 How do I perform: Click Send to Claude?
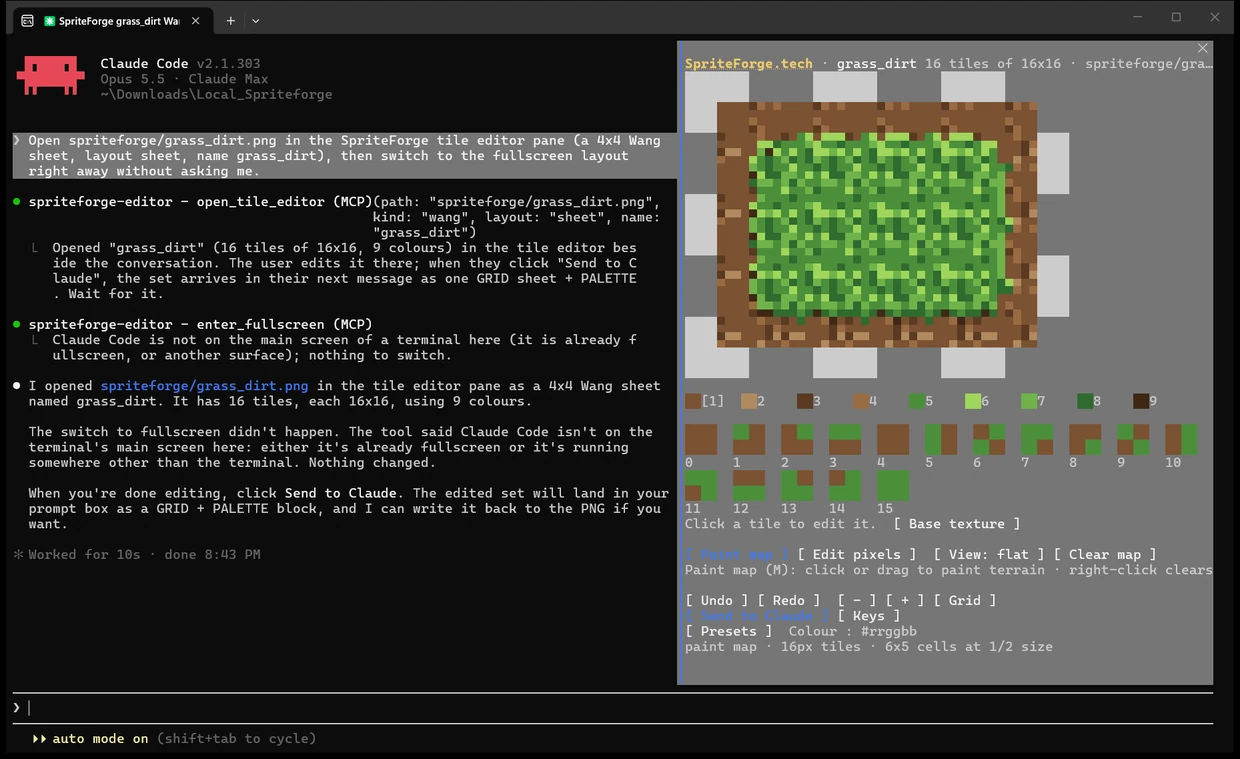click(x=757, y=616)
